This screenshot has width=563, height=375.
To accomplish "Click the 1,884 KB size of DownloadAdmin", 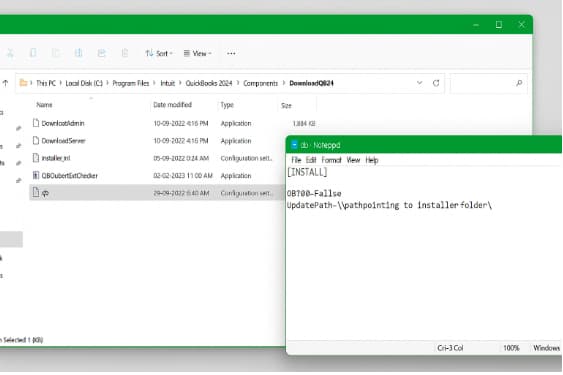I will click(304, 124).
